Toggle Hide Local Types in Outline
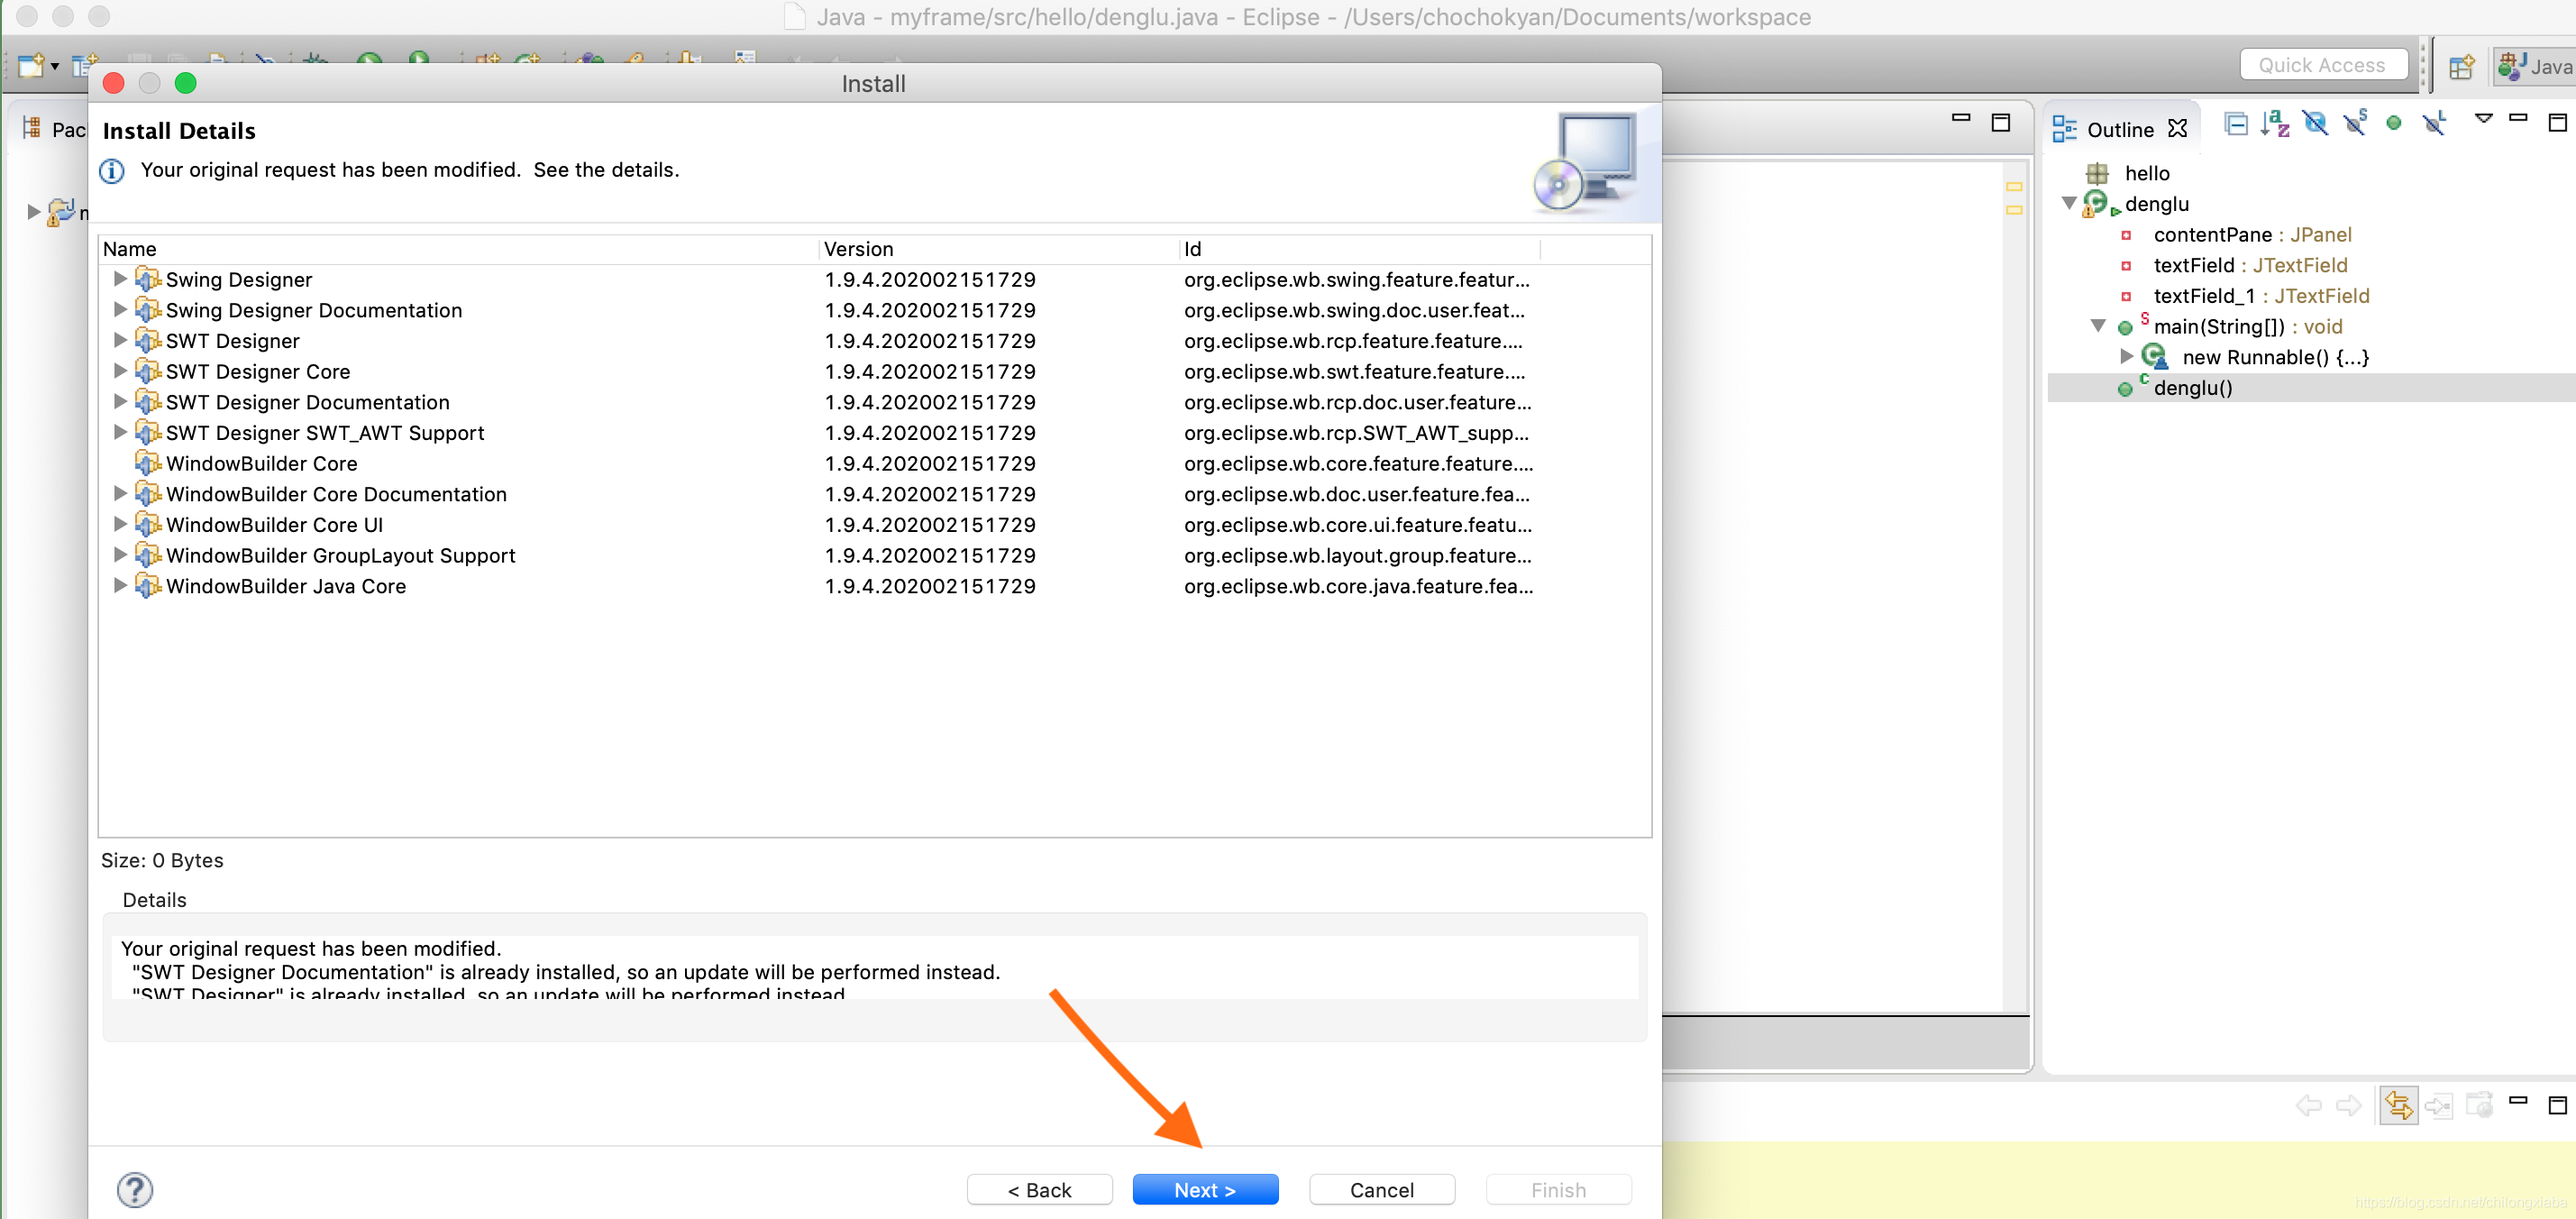The width and height of the screenshot is (2576, 1219). pyautogui.click(x=2434, y=123)
